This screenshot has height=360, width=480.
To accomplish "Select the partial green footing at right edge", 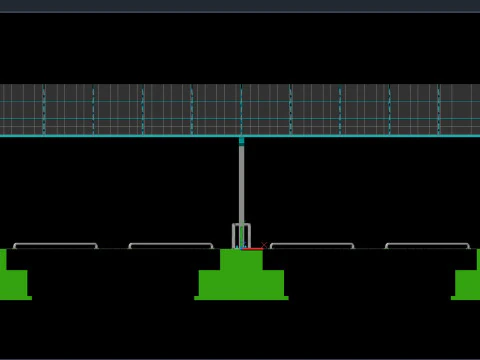I will click(467, 275).
